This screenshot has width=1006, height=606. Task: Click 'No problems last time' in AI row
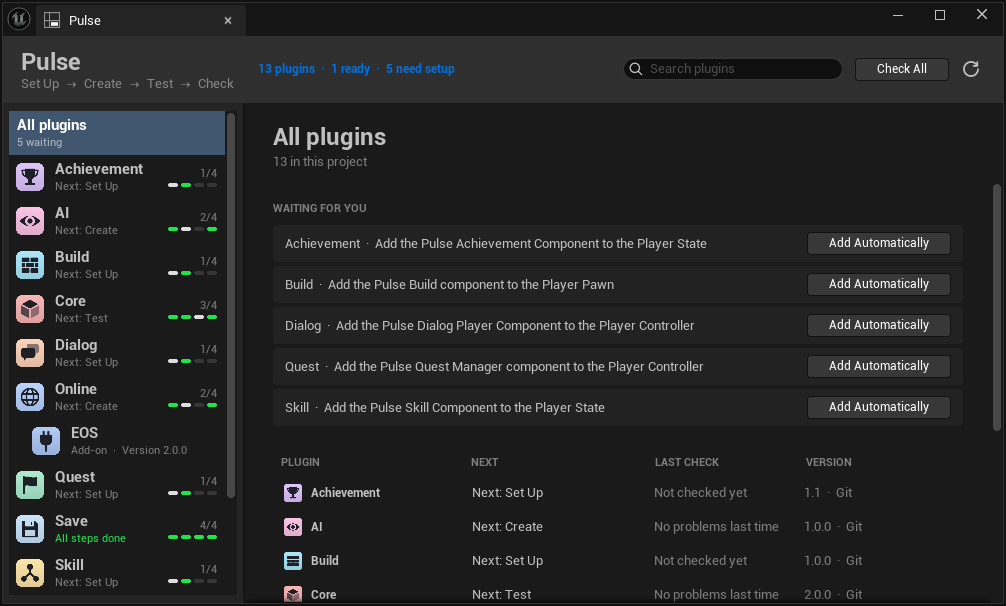[x=716, y=526]
